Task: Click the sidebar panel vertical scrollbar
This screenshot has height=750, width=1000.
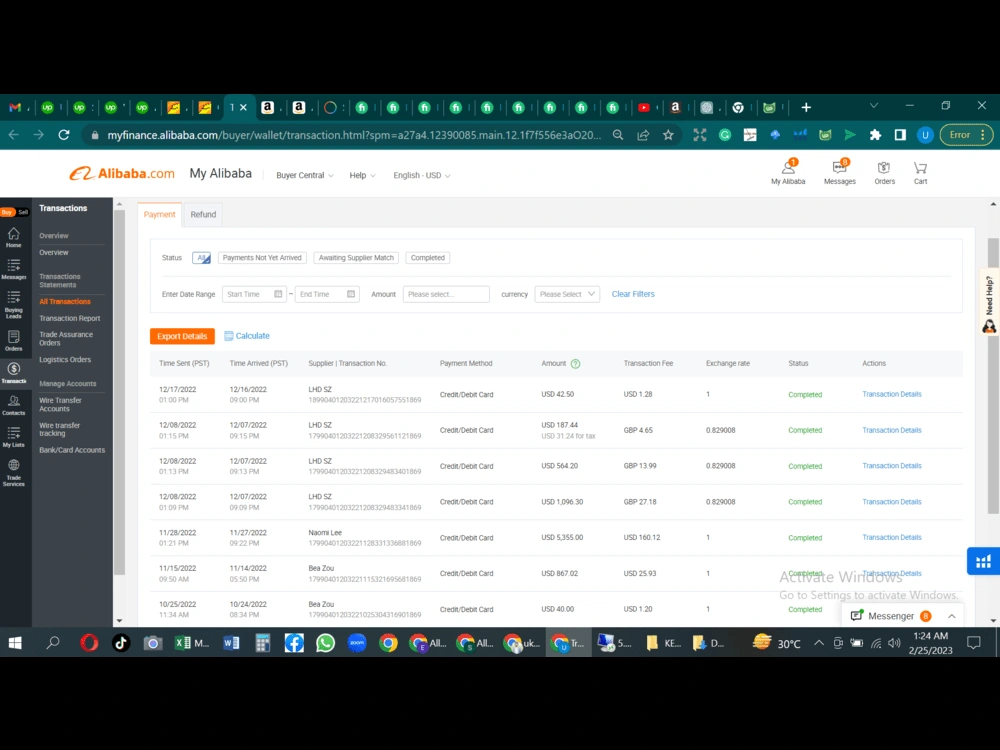Action: (119, 392)
